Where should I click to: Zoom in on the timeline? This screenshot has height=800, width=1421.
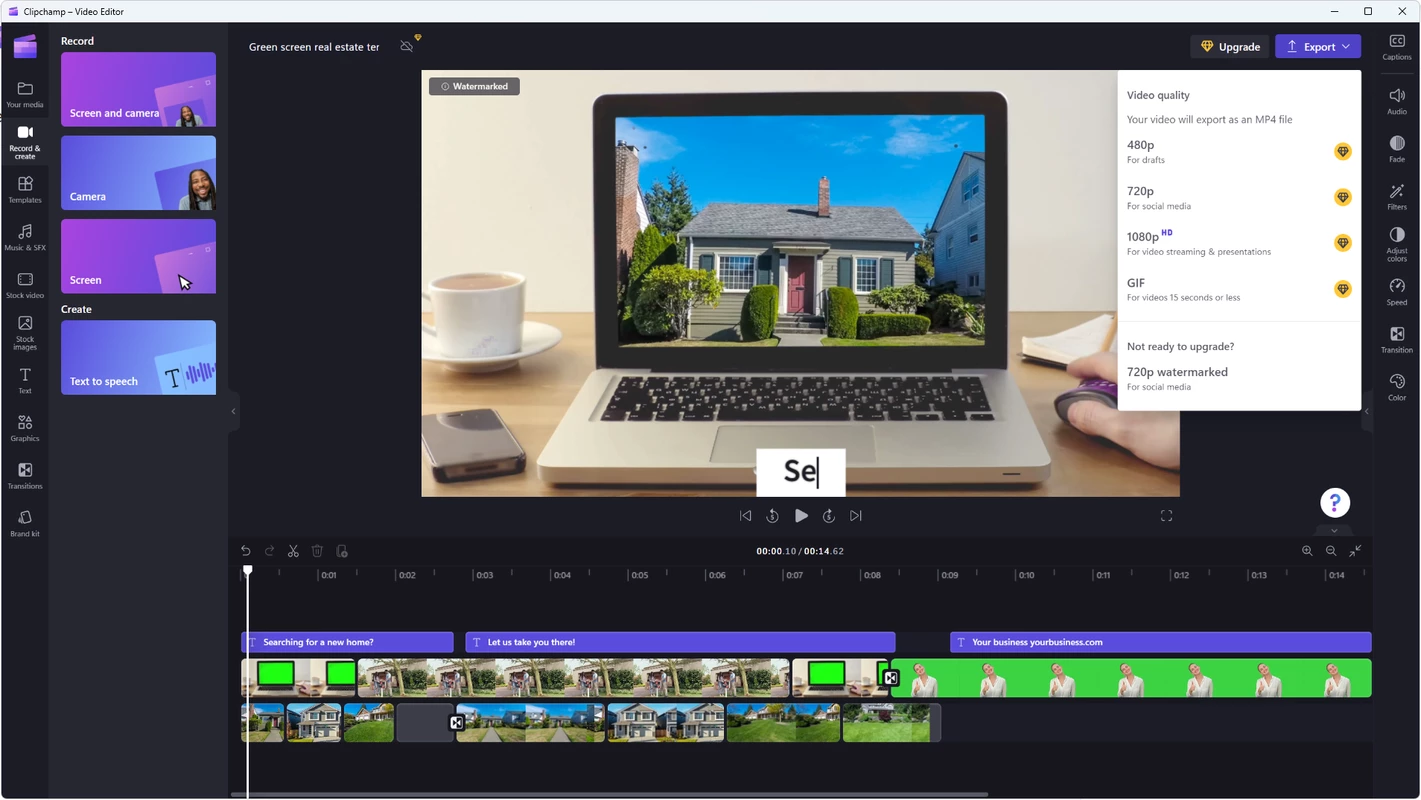pos(1307,551)
